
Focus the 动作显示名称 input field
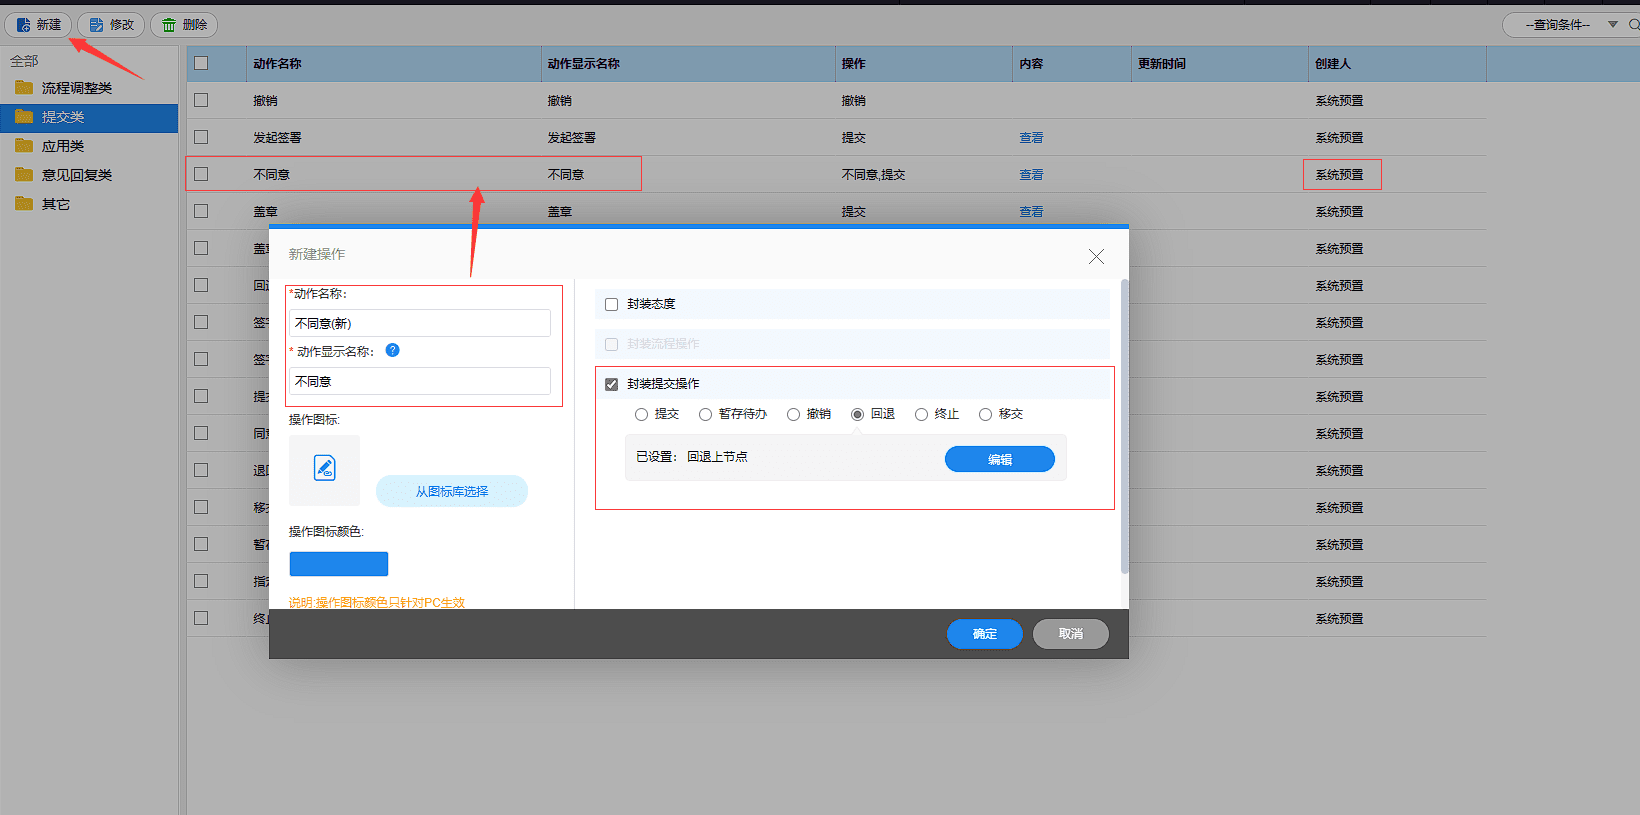420,381
